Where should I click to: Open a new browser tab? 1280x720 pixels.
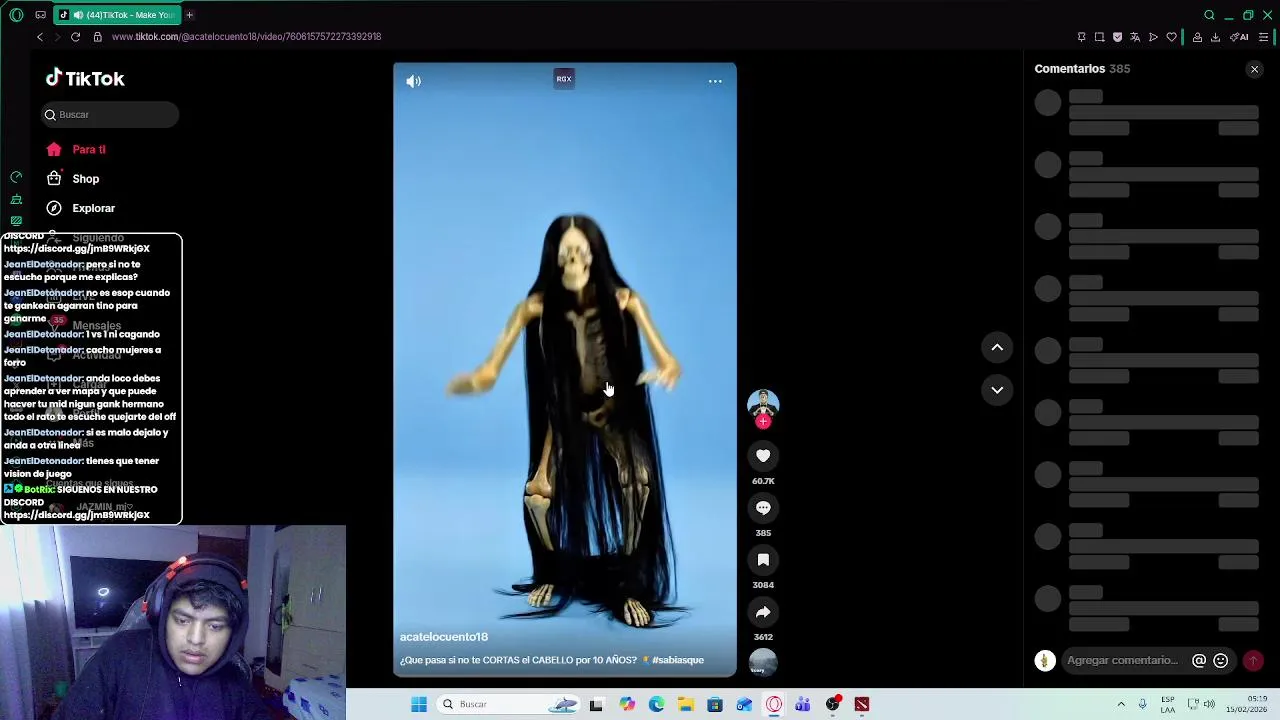click(189, 15)
